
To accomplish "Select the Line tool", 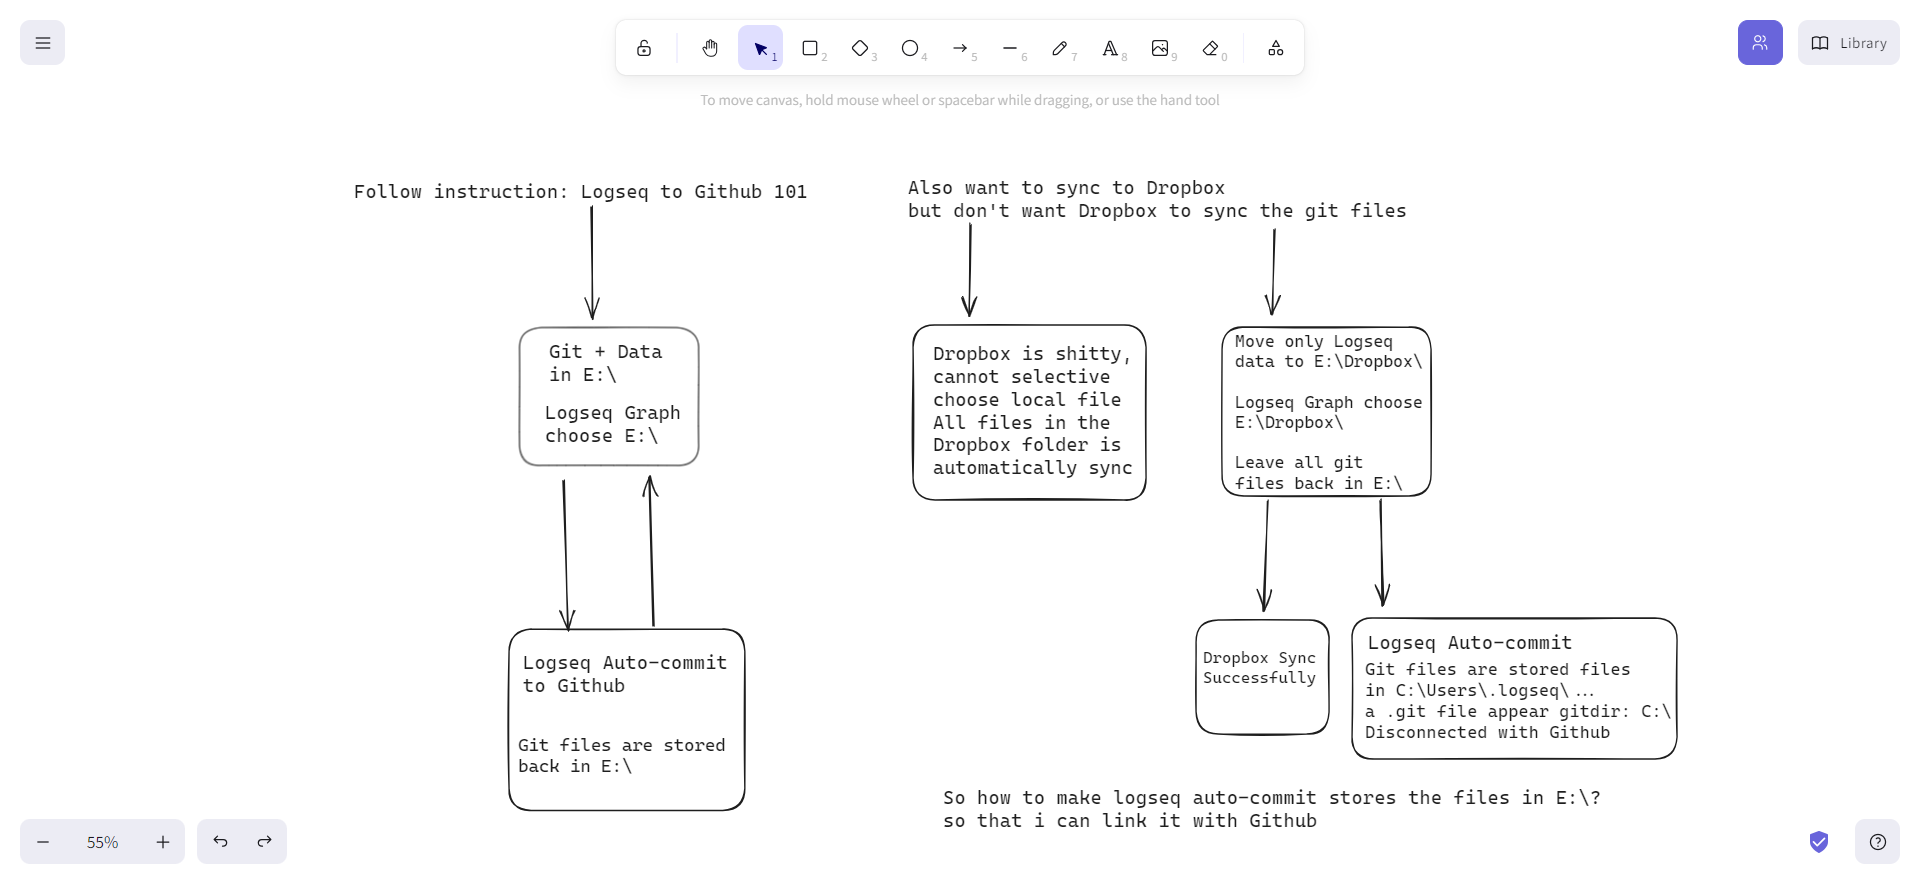I will tap(1010, 48).
